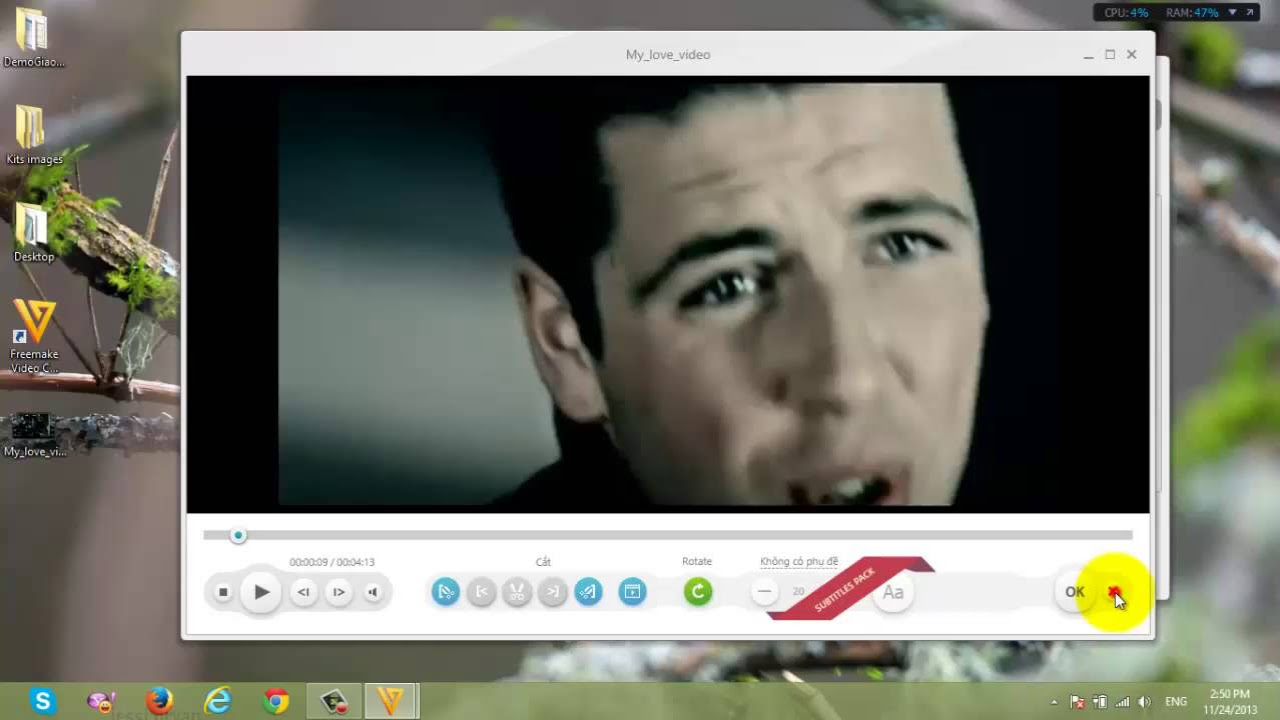The image size is (1280, 720).
Task: Click the taskbar icon beside Skype
Action: click(x=100, y=701)
